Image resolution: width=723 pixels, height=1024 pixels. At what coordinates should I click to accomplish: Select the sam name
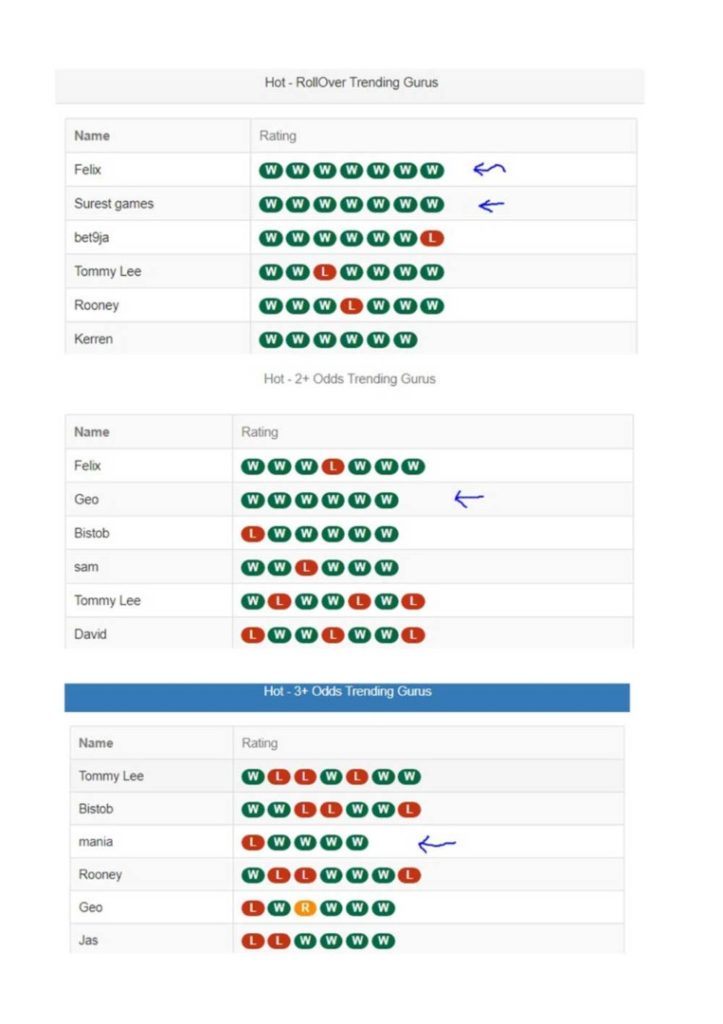click(x=86, y=567)
